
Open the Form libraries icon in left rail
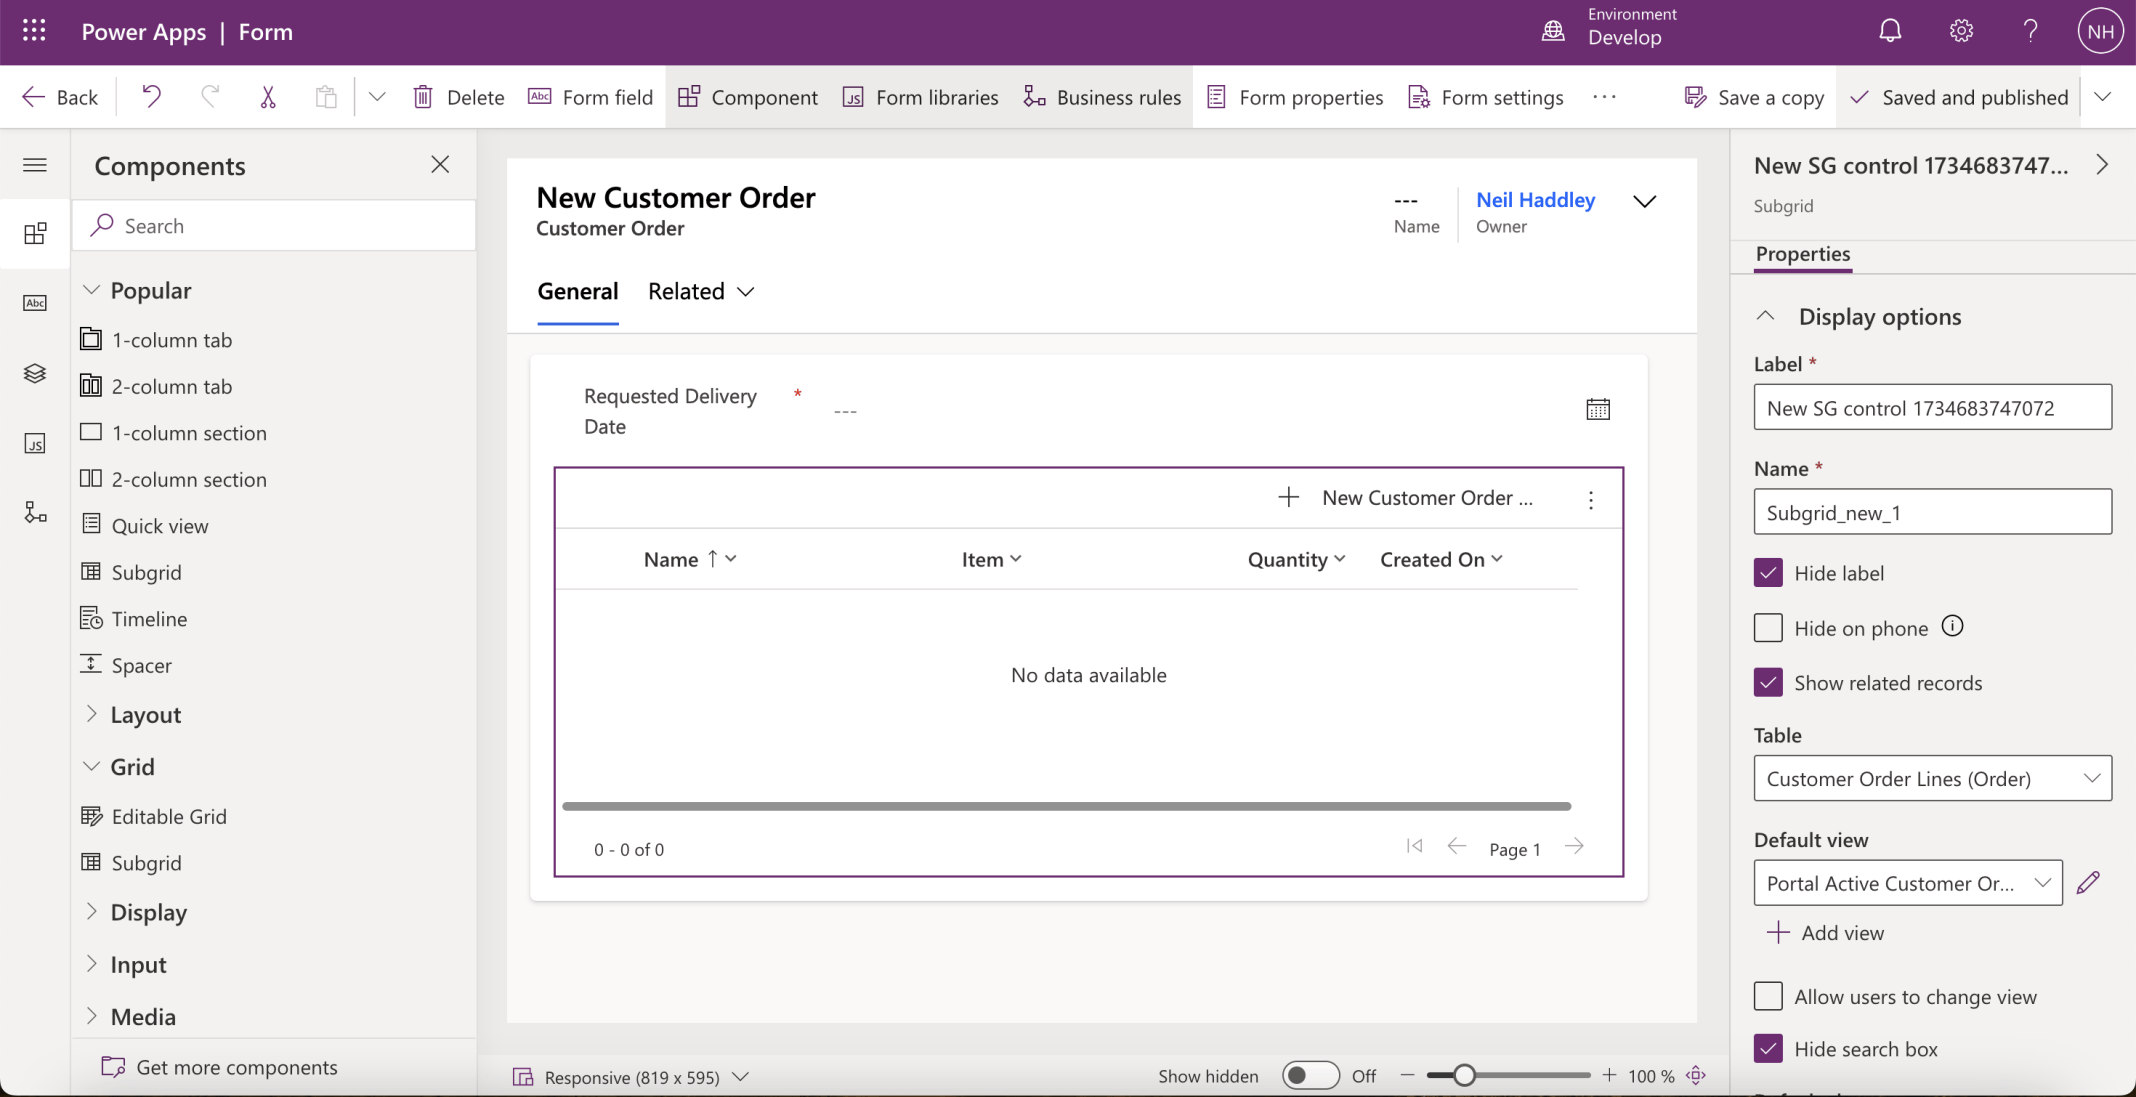(35, 443)
